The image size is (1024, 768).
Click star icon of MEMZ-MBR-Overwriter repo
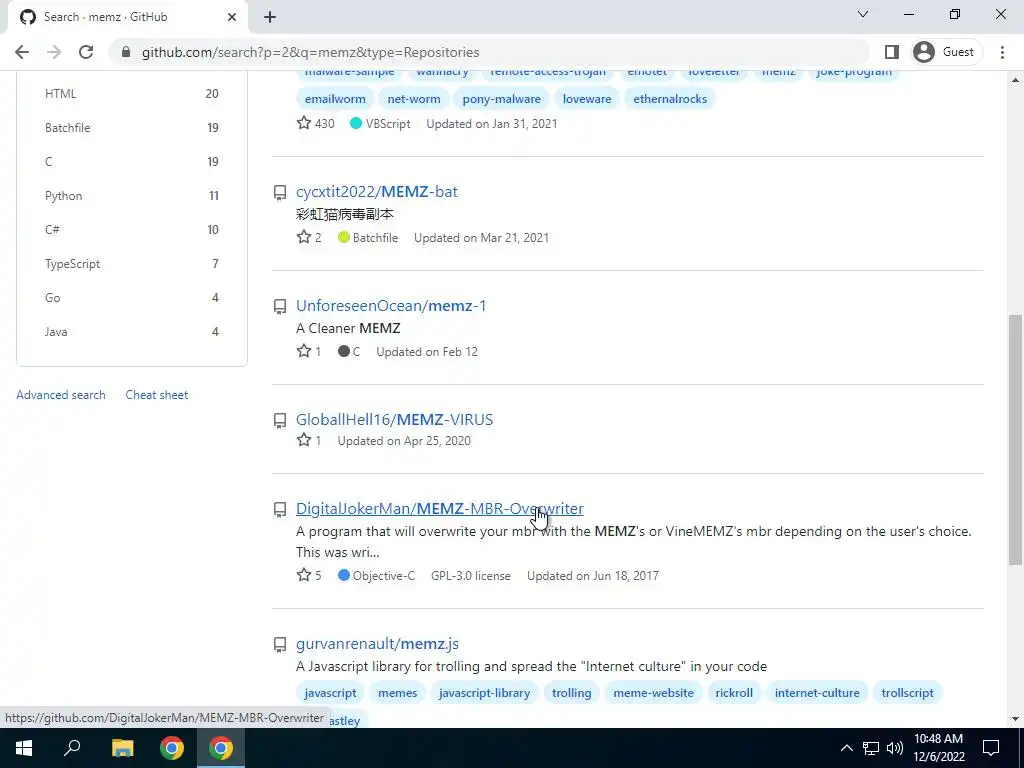point(304,575)
